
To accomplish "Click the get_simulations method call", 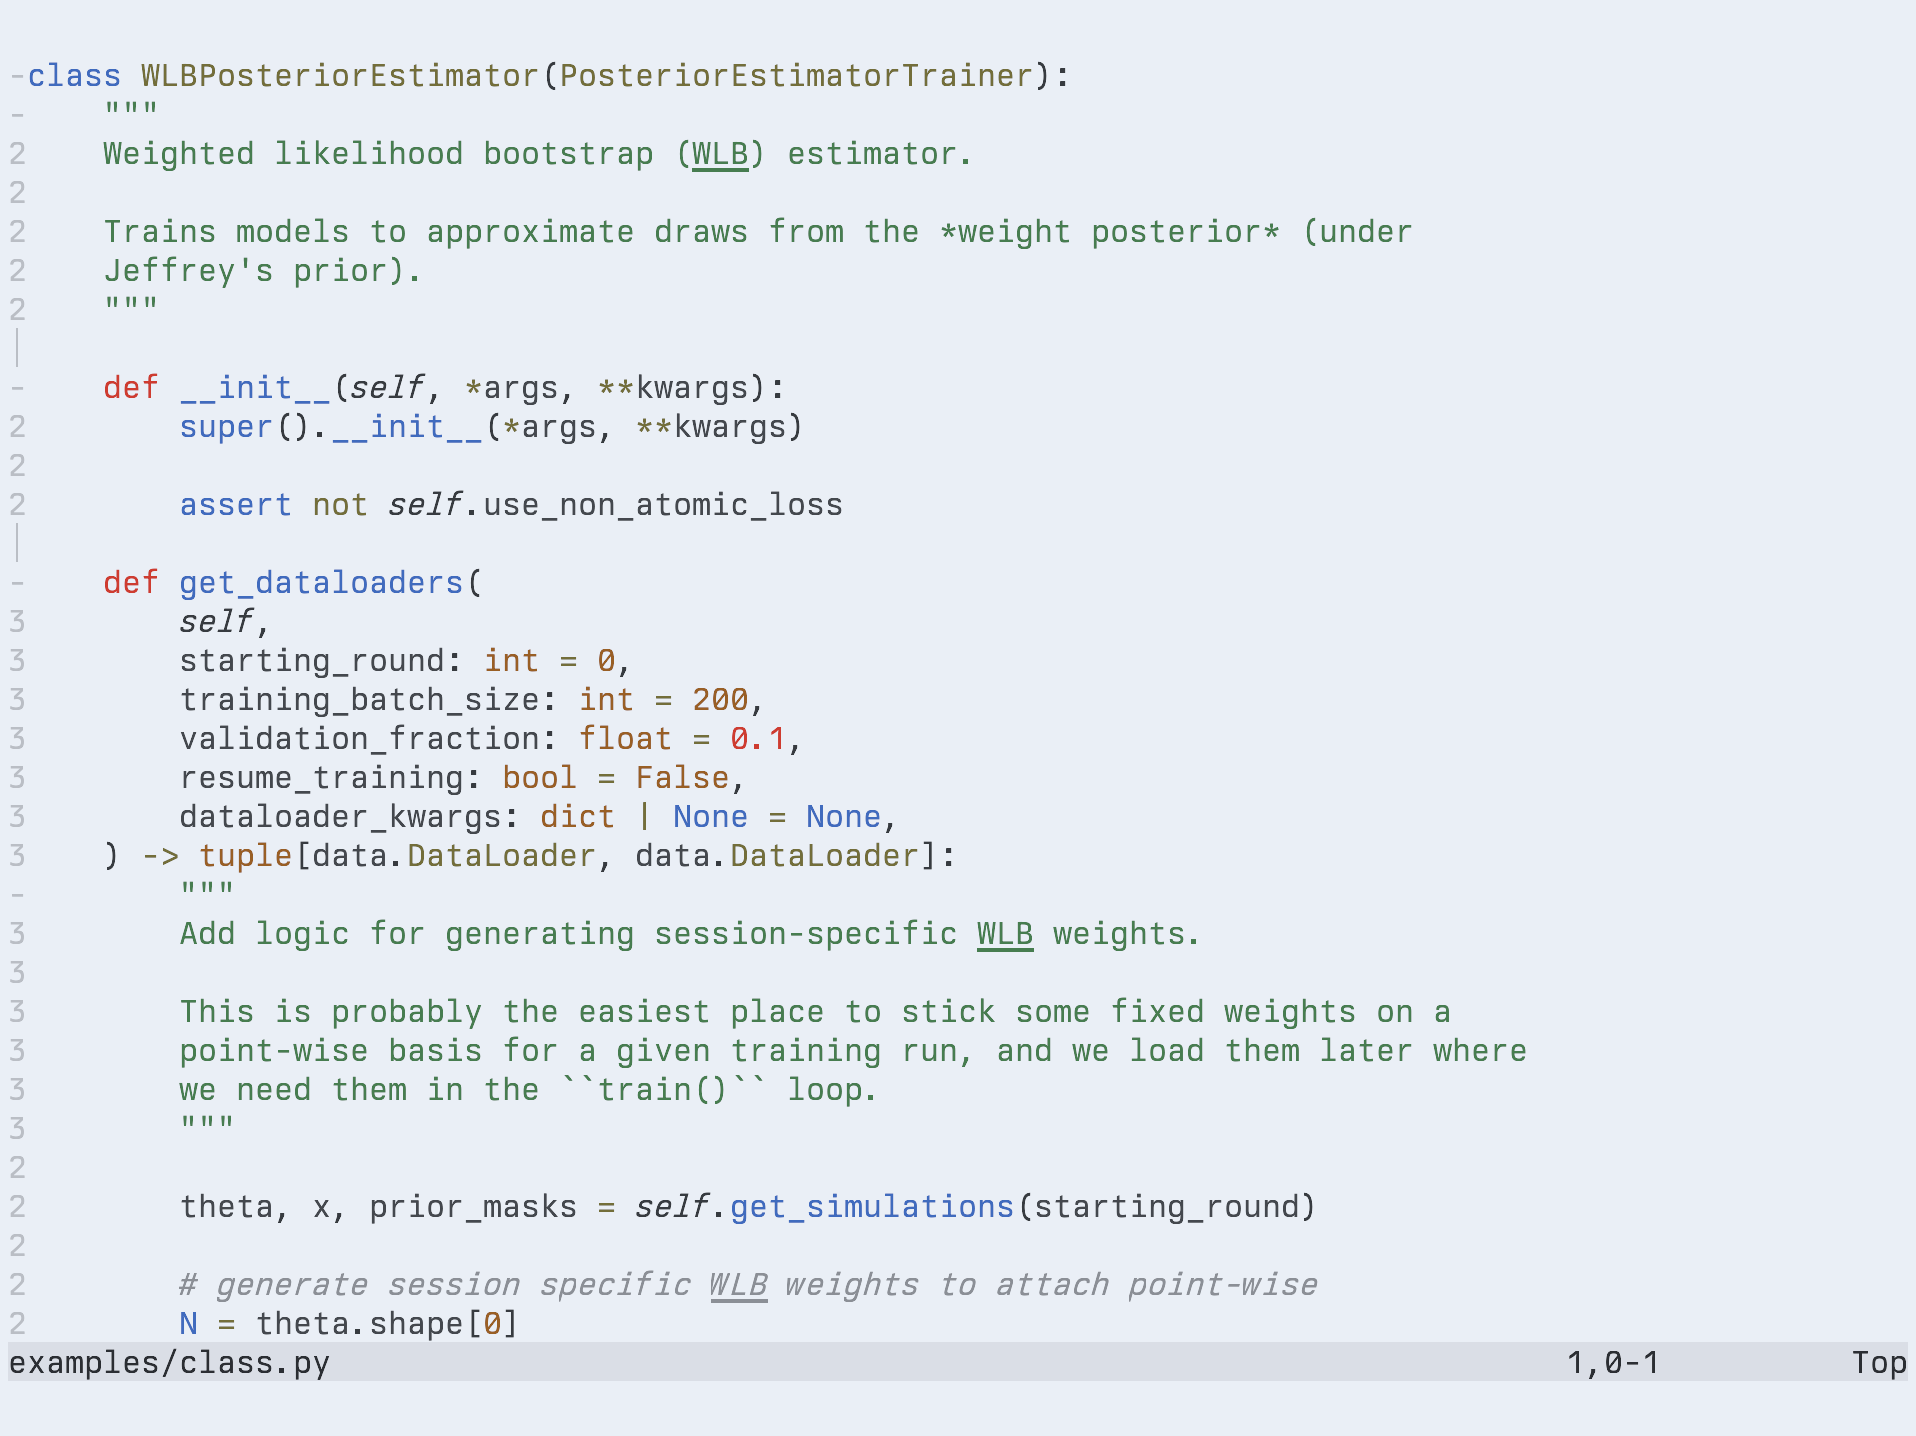I will 872,1207.
